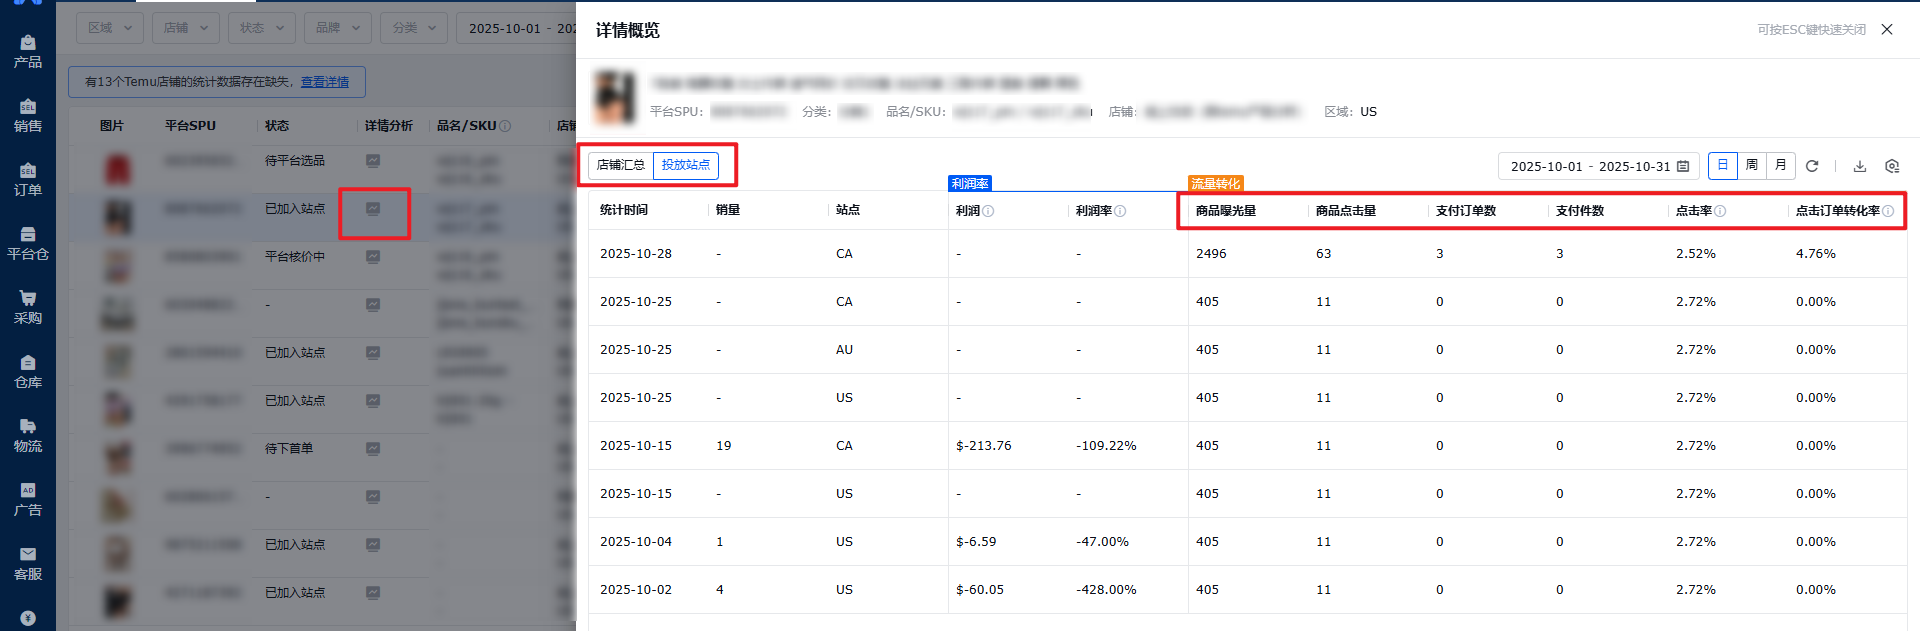Select 日 time granularity

(x=1723, y=166)
